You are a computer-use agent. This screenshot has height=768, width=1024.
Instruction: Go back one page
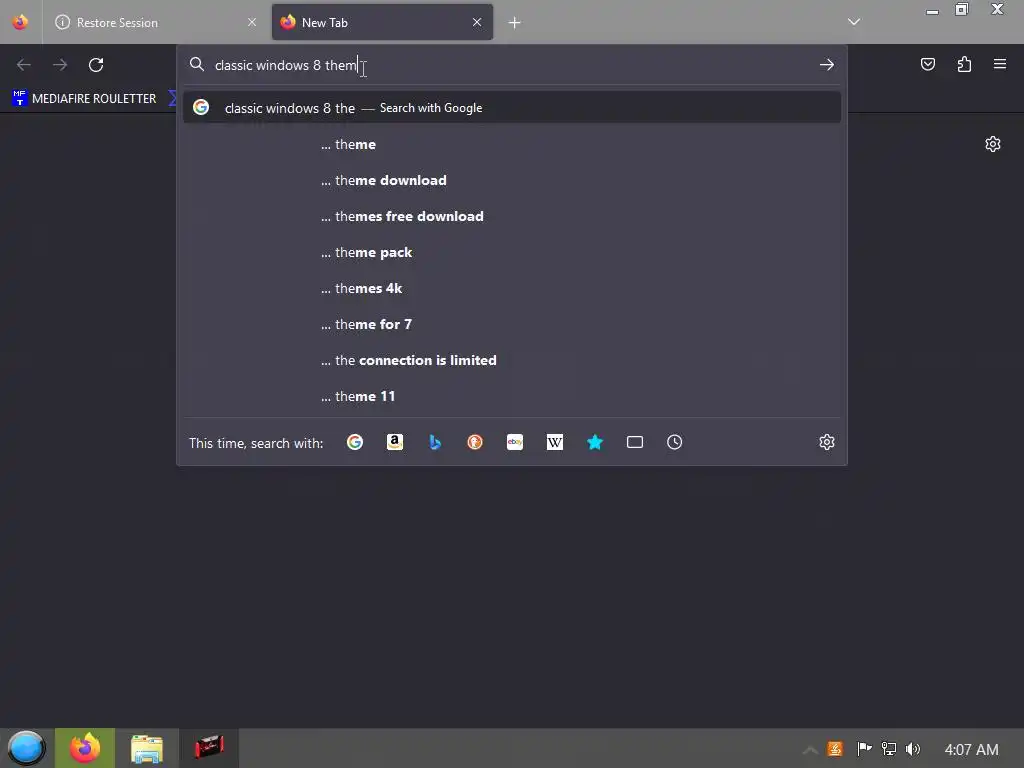[x=24, y=65]
